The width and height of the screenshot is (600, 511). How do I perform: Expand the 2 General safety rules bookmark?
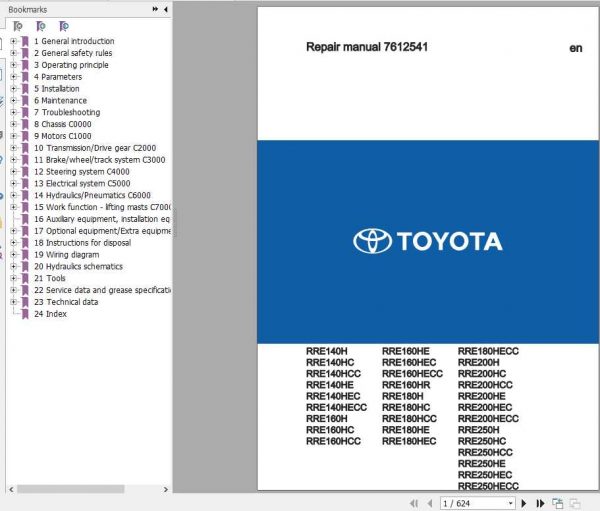click(x=13, y=53)
